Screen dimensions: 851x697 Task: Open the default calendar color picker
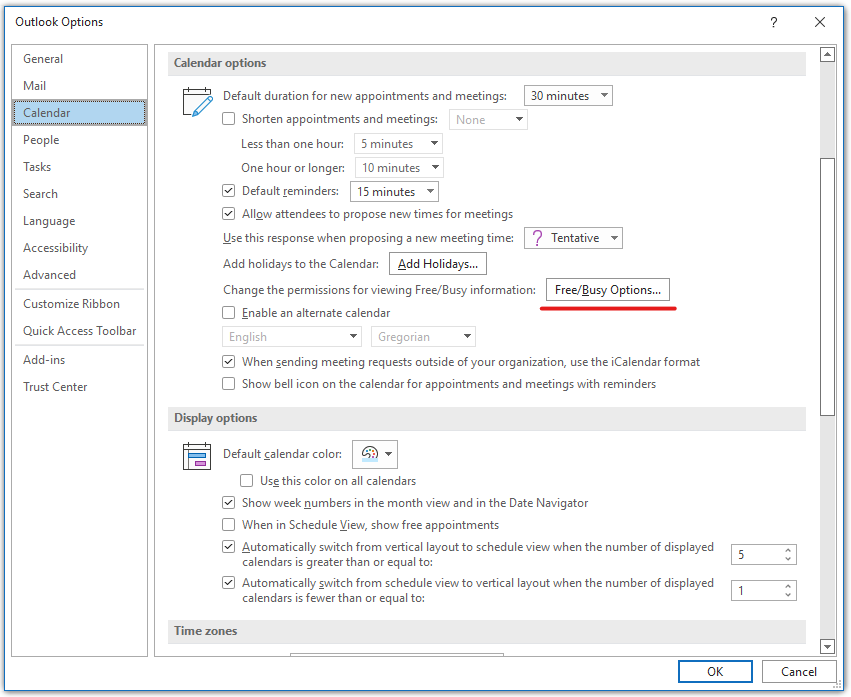click(375, 454)
